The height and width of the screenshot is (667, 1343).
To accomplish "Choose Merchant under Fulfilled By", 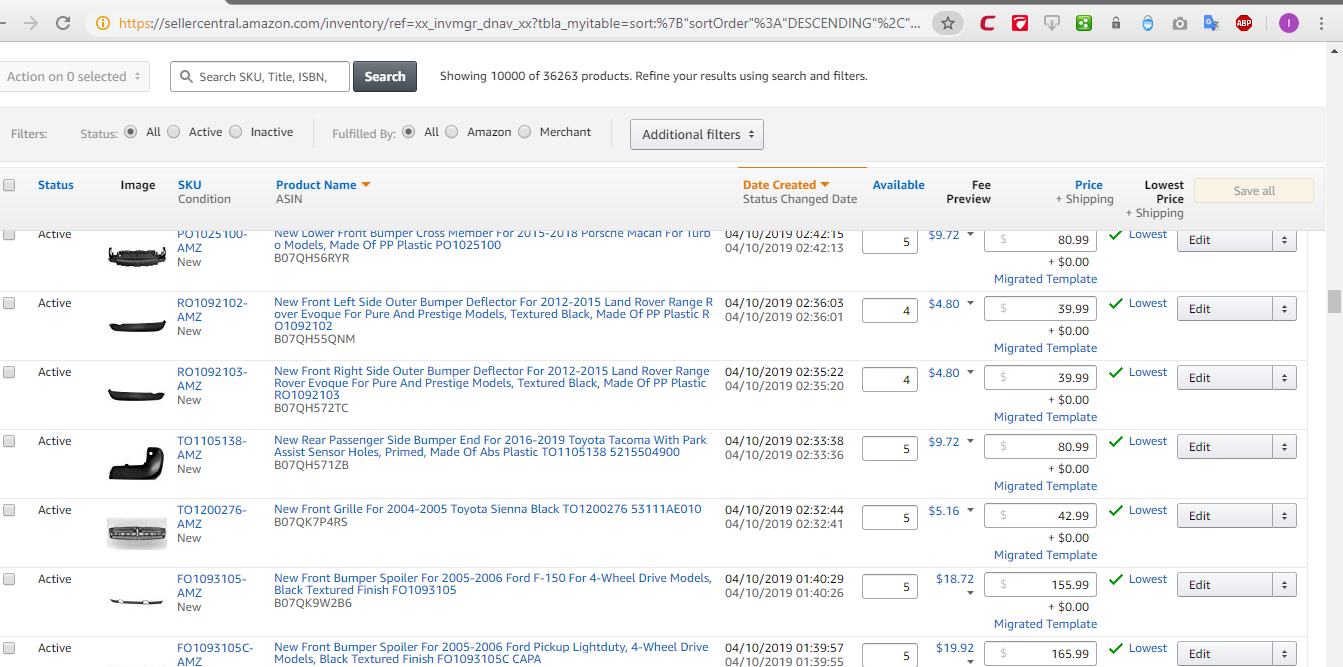I will coord(524,131).
